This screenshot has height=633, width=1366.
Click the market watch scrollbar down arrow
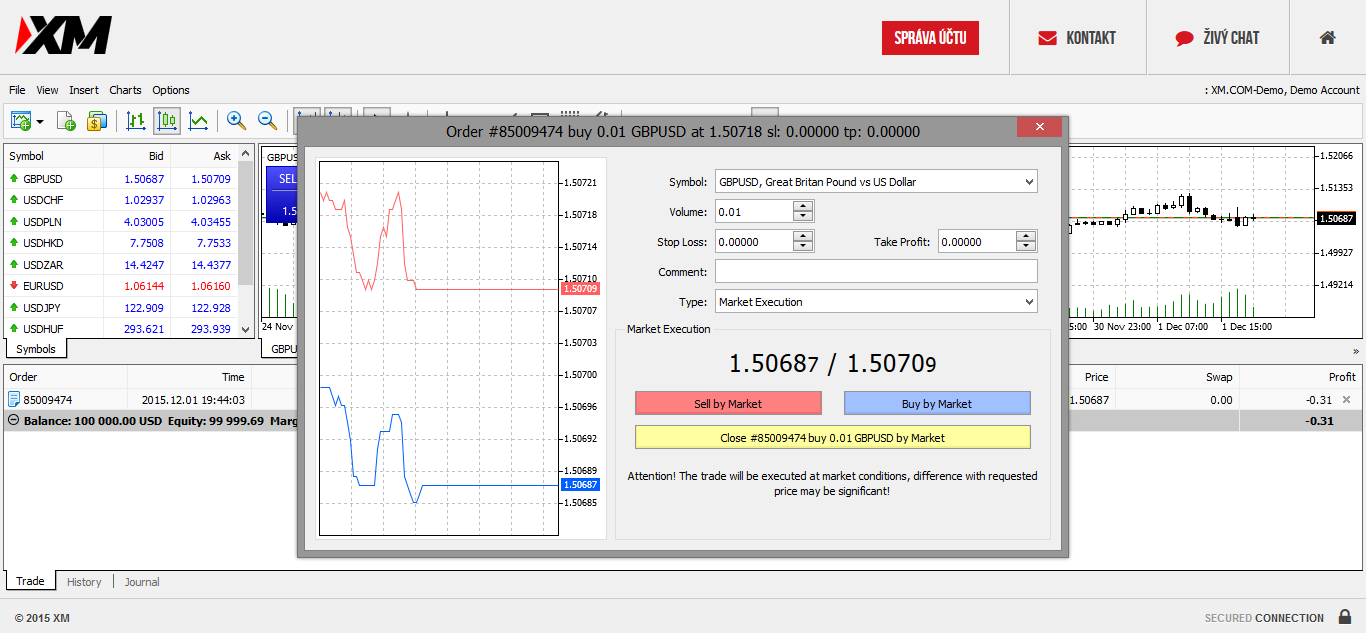[246, 329]
